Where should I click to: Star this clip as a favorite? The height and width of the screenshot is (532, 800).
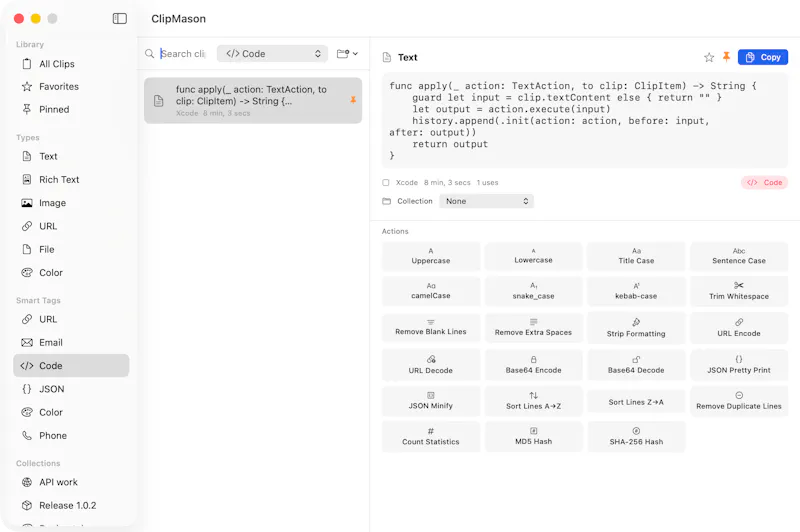point(709,57)
